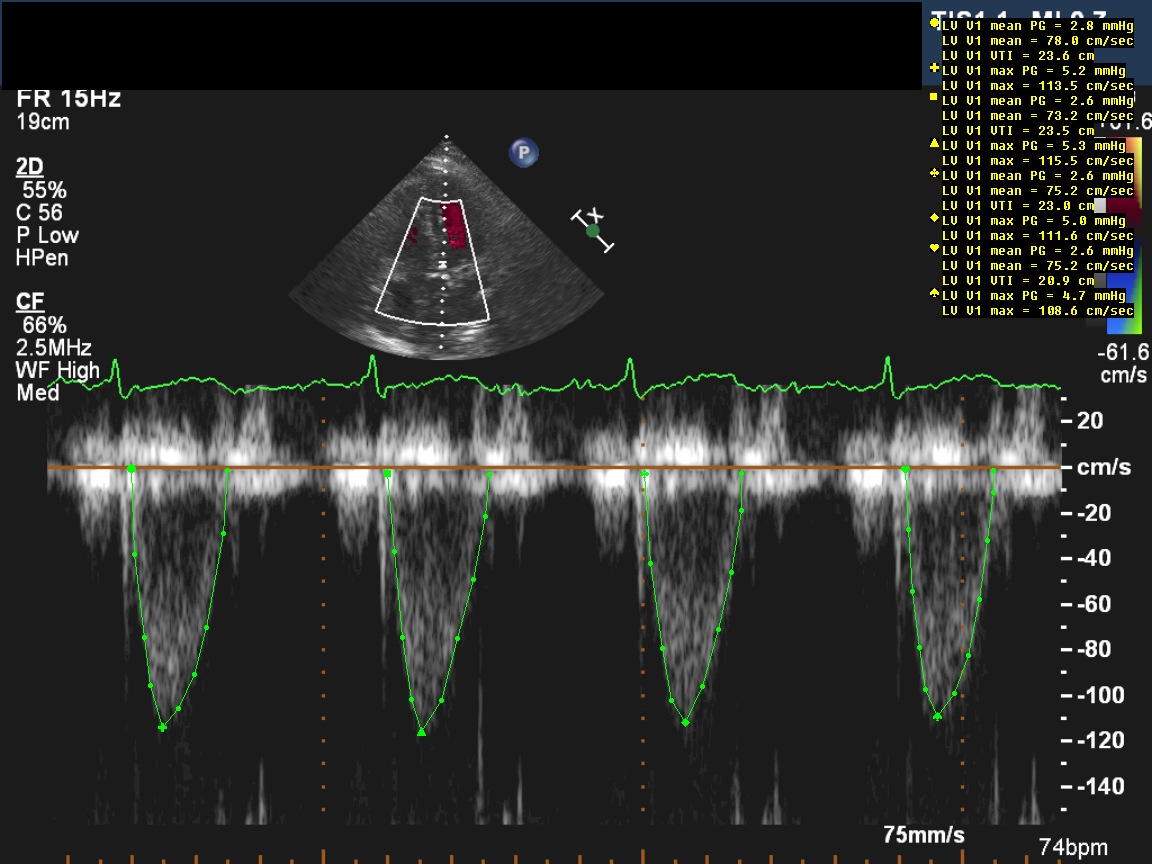
Task: Click the FR 15Hz frame rate label
Action: tap(69, 99)
